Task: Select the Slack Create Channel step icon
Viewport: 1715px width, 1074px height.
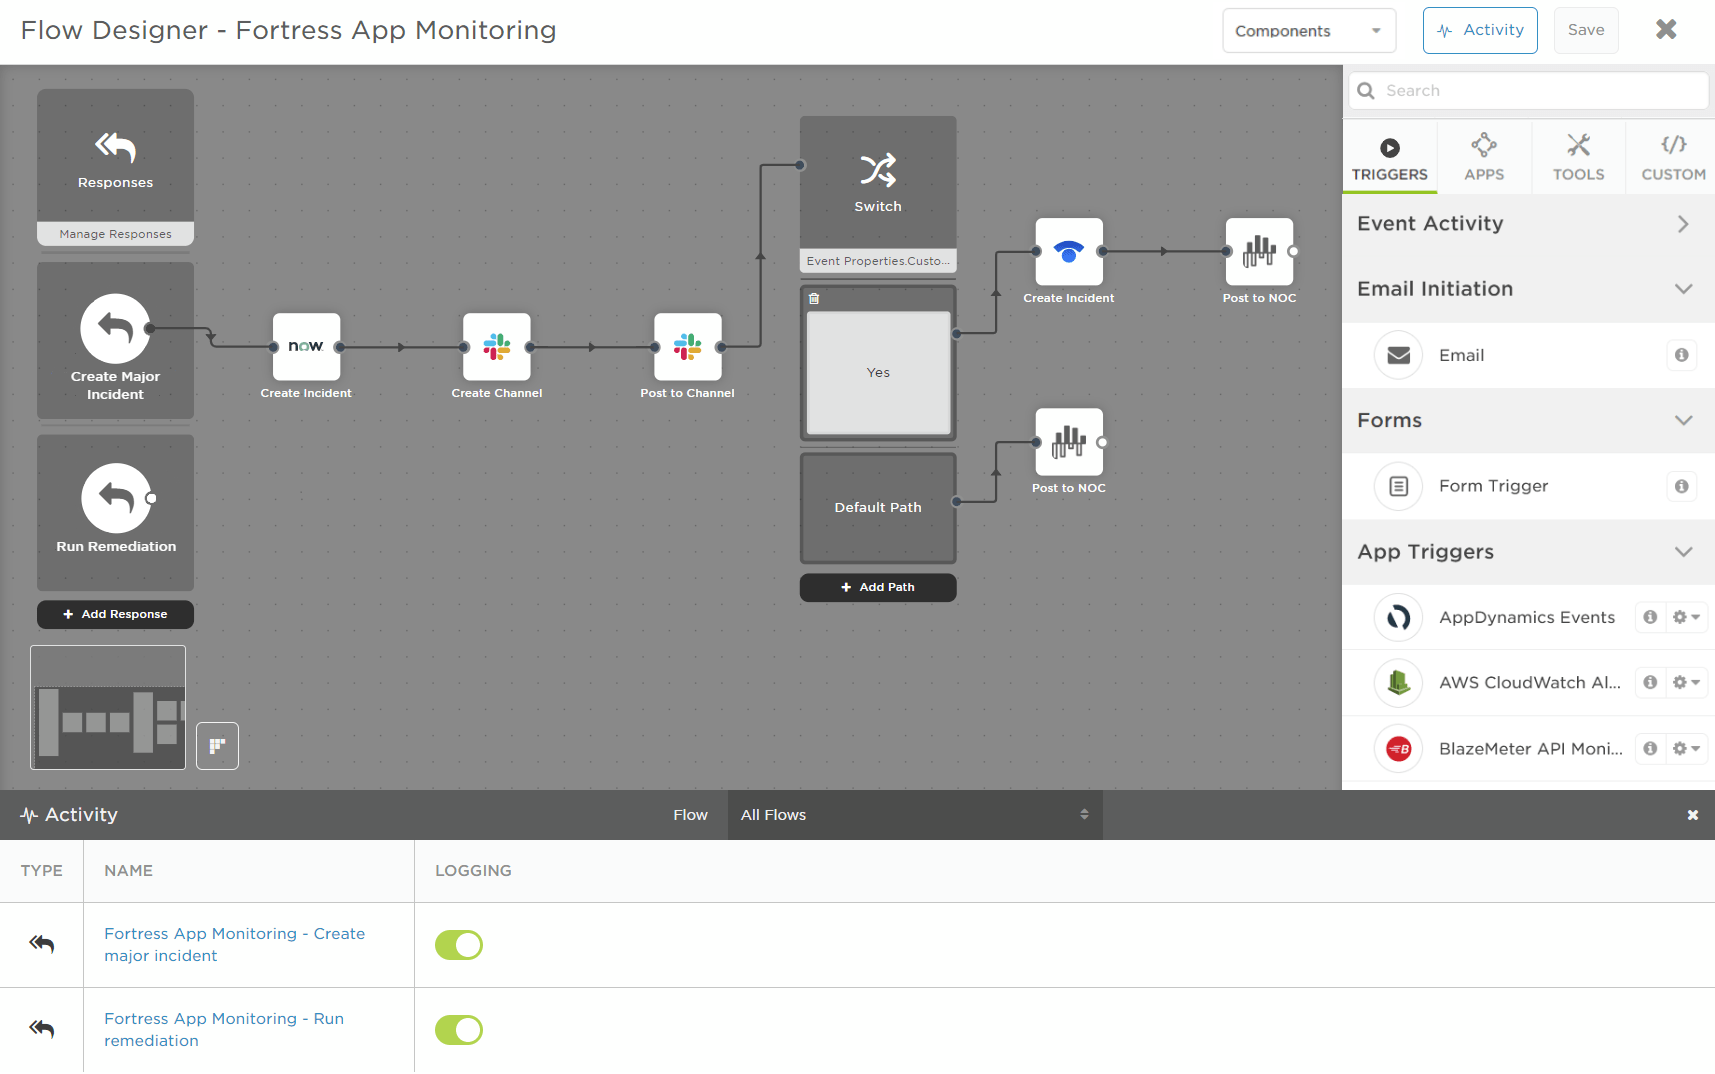Action: (497, 346)
